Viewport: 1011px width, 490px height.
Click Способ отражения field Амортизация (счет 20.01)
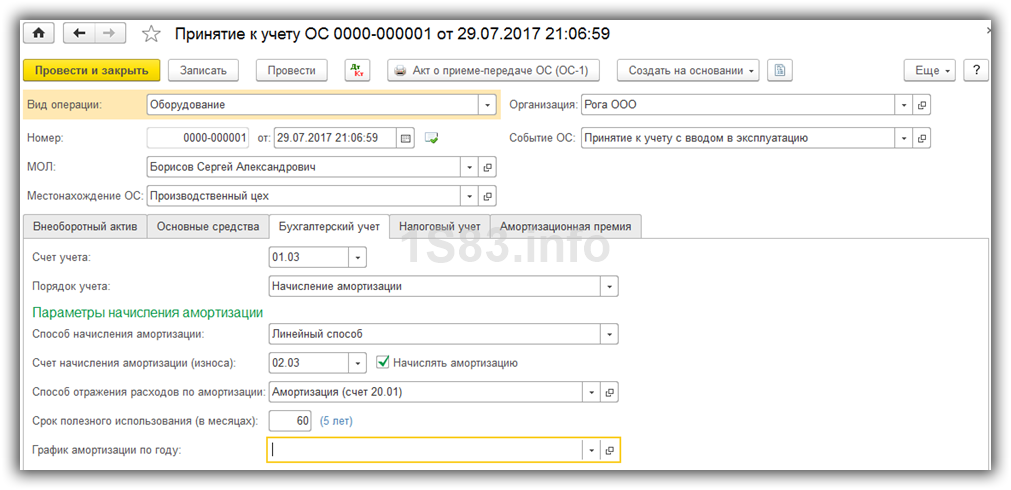426,391
